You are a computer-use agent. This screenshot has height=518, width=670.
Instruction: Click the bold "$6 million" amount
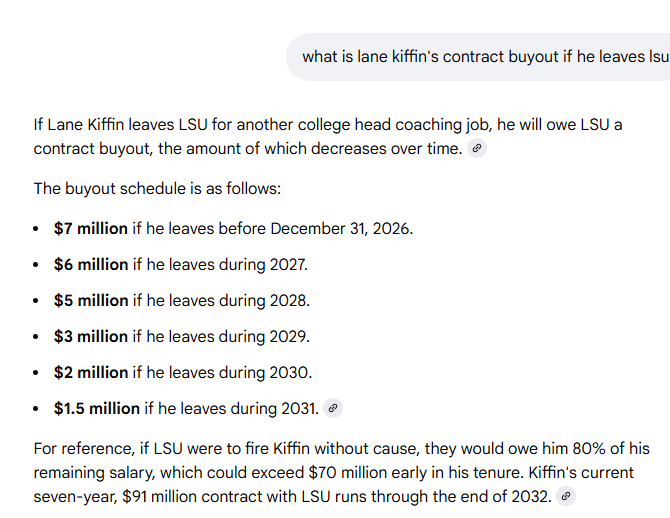coord(91,264)
